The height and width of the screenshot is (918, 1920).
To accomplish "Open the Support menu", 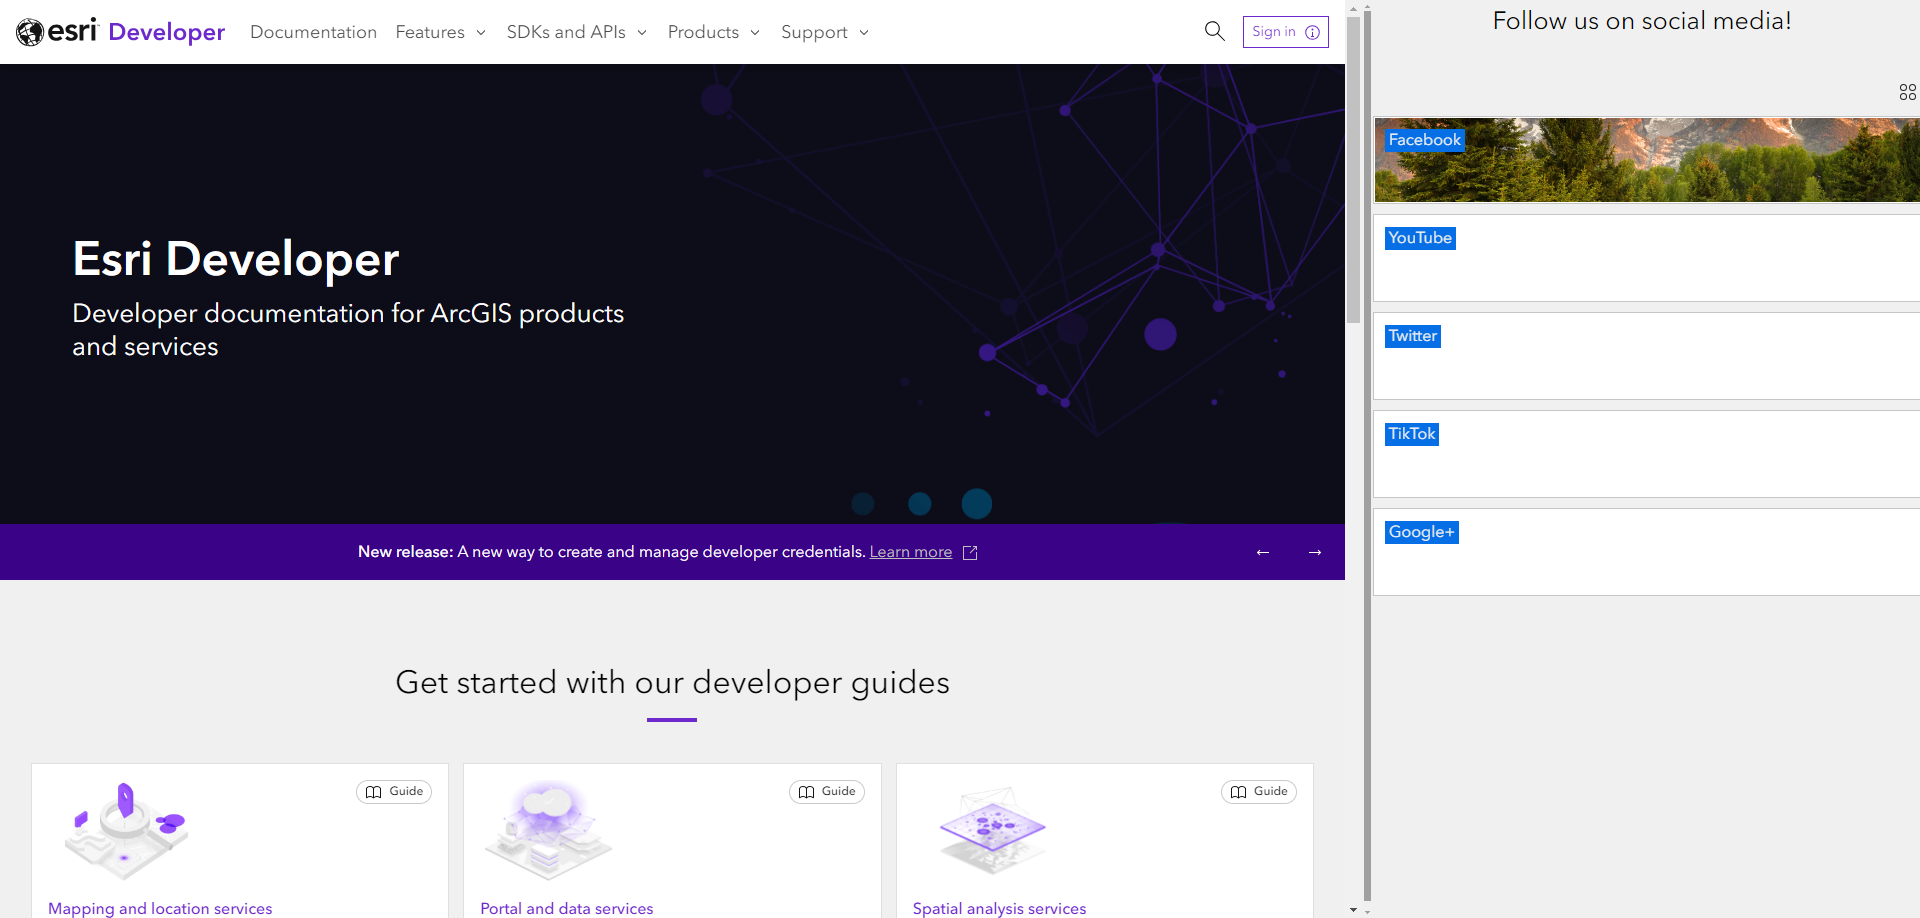I will pos(824,32).
